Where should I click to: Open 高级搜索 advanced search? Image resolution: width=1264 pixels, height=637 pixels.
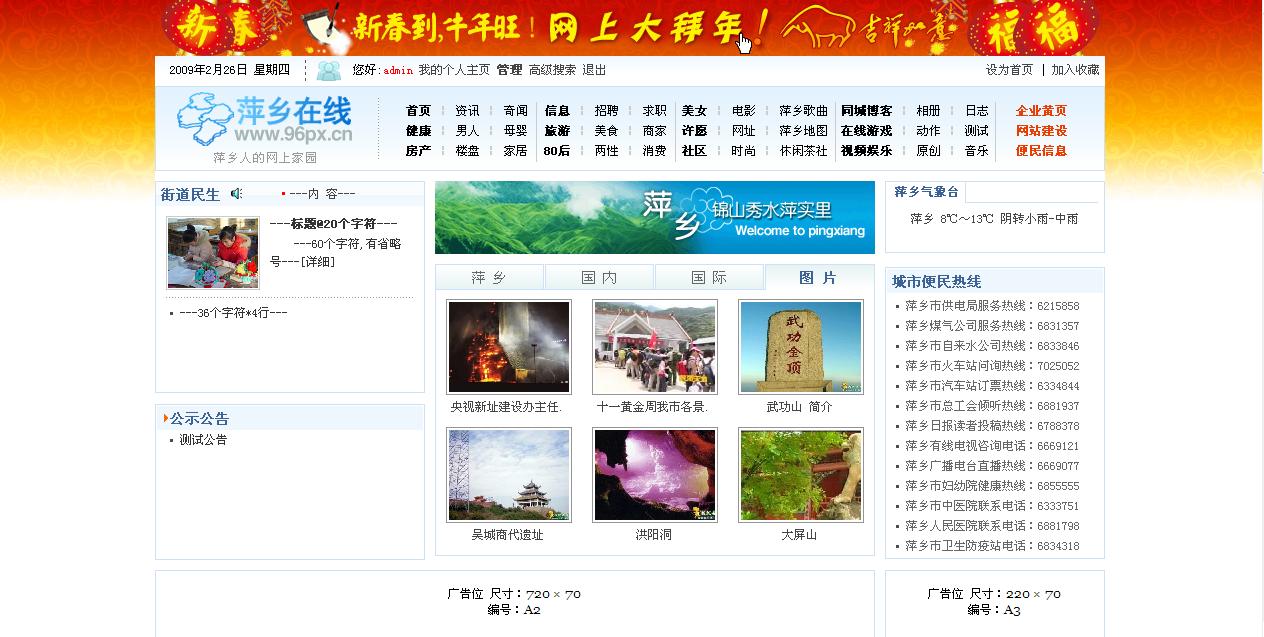coord(553,70)
